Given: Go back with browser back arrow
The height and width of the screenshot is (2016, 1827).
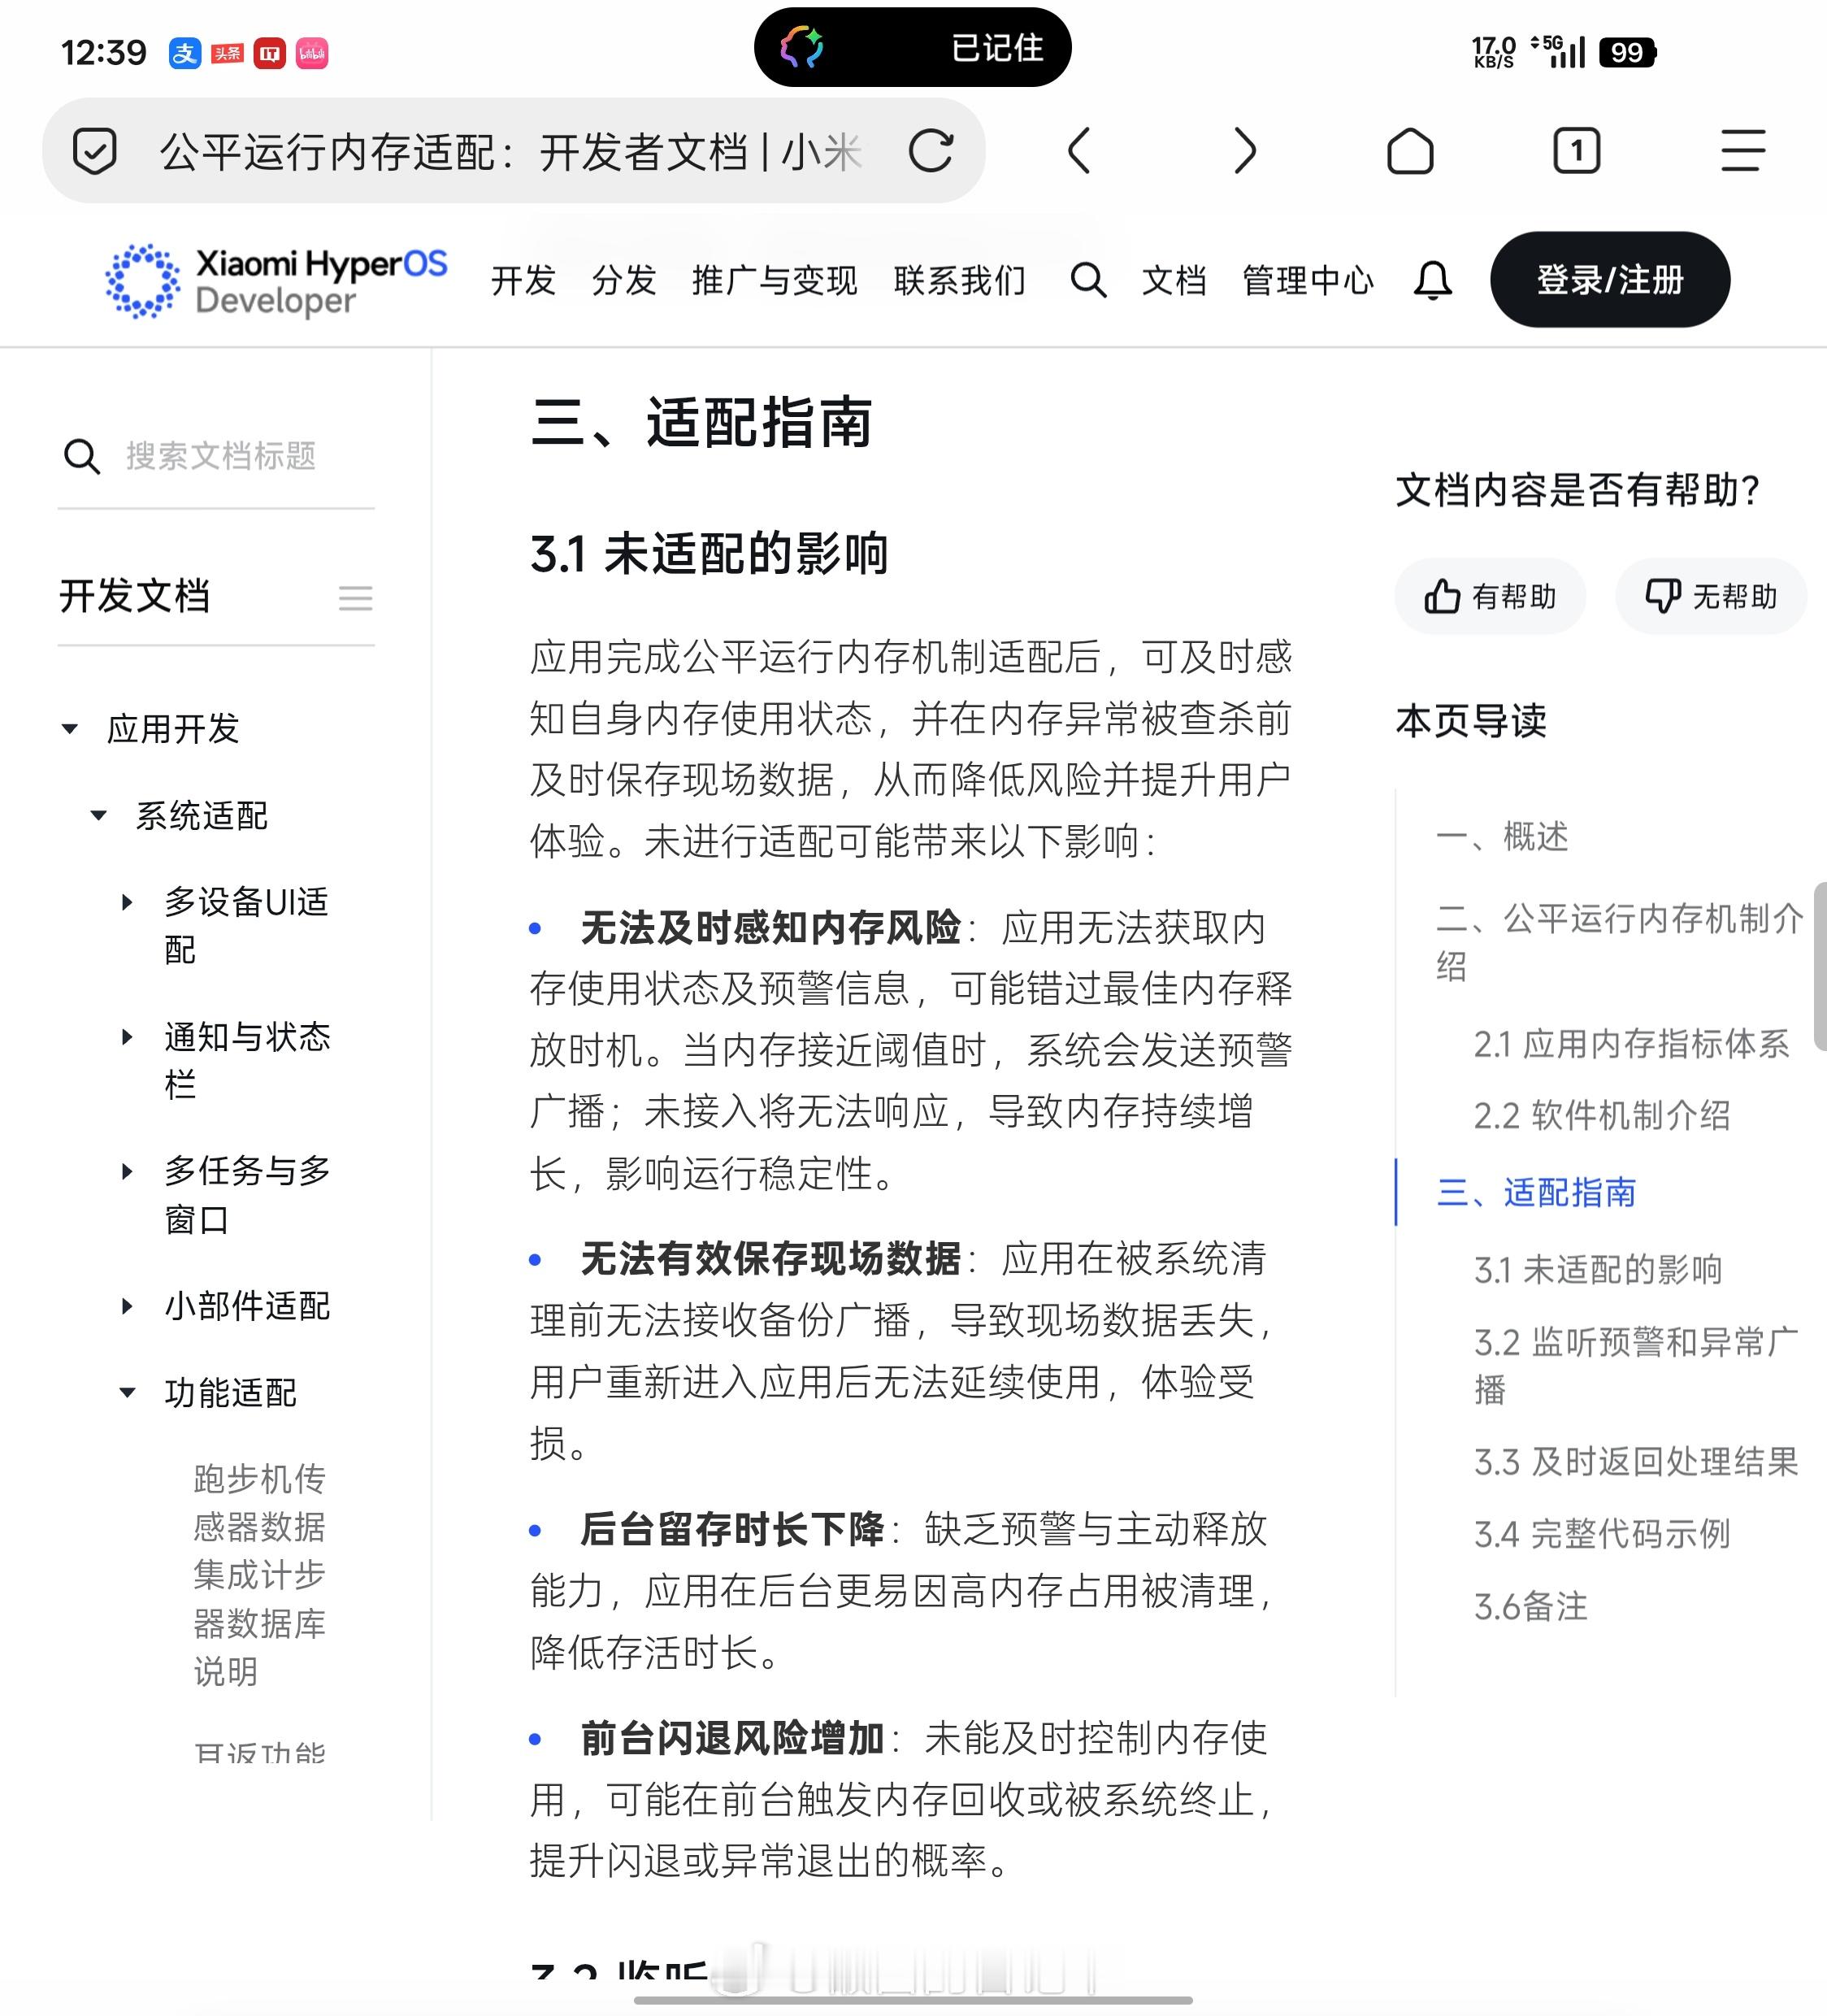Looking at the screenshot, I should click(x=1079, y=152).
